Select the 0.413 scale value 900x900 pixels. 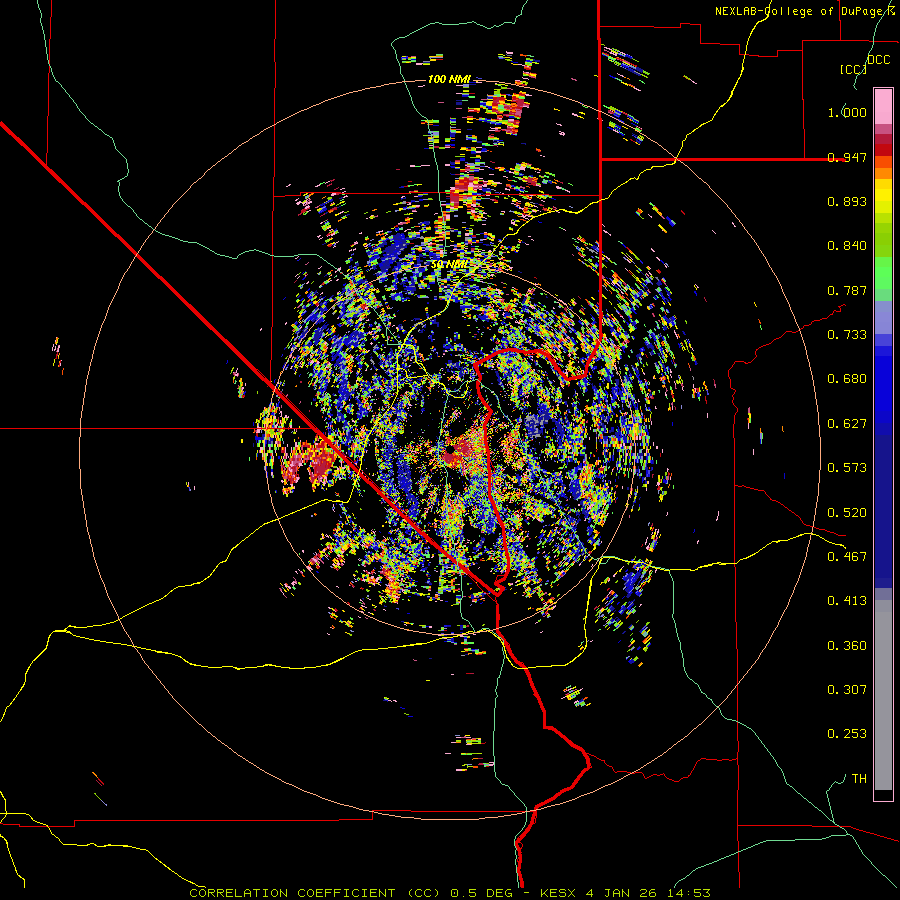847,601
